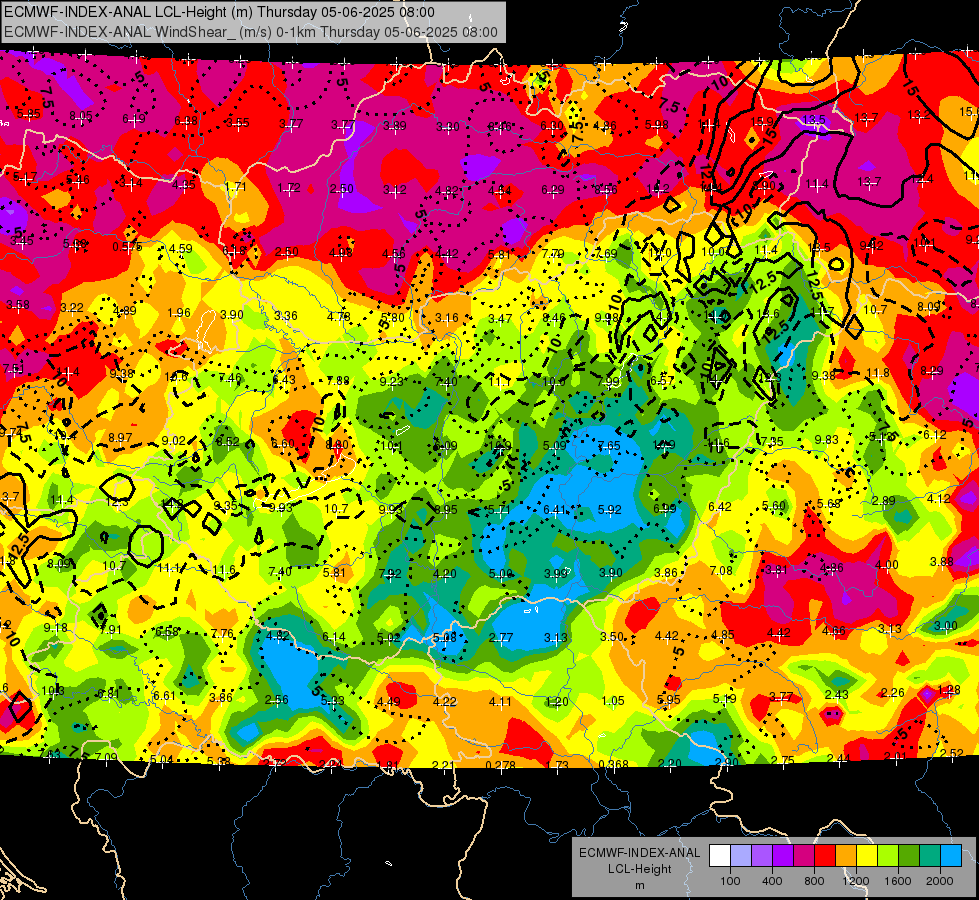Click the 5.85 grid value

point(29,114)
